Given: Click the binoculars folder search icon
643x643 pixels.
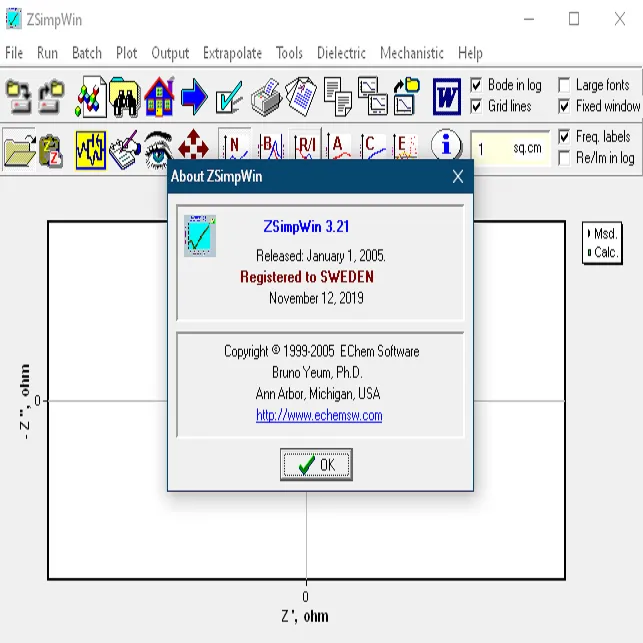Looking at the screenshot, I should click(x=125, y=97).
